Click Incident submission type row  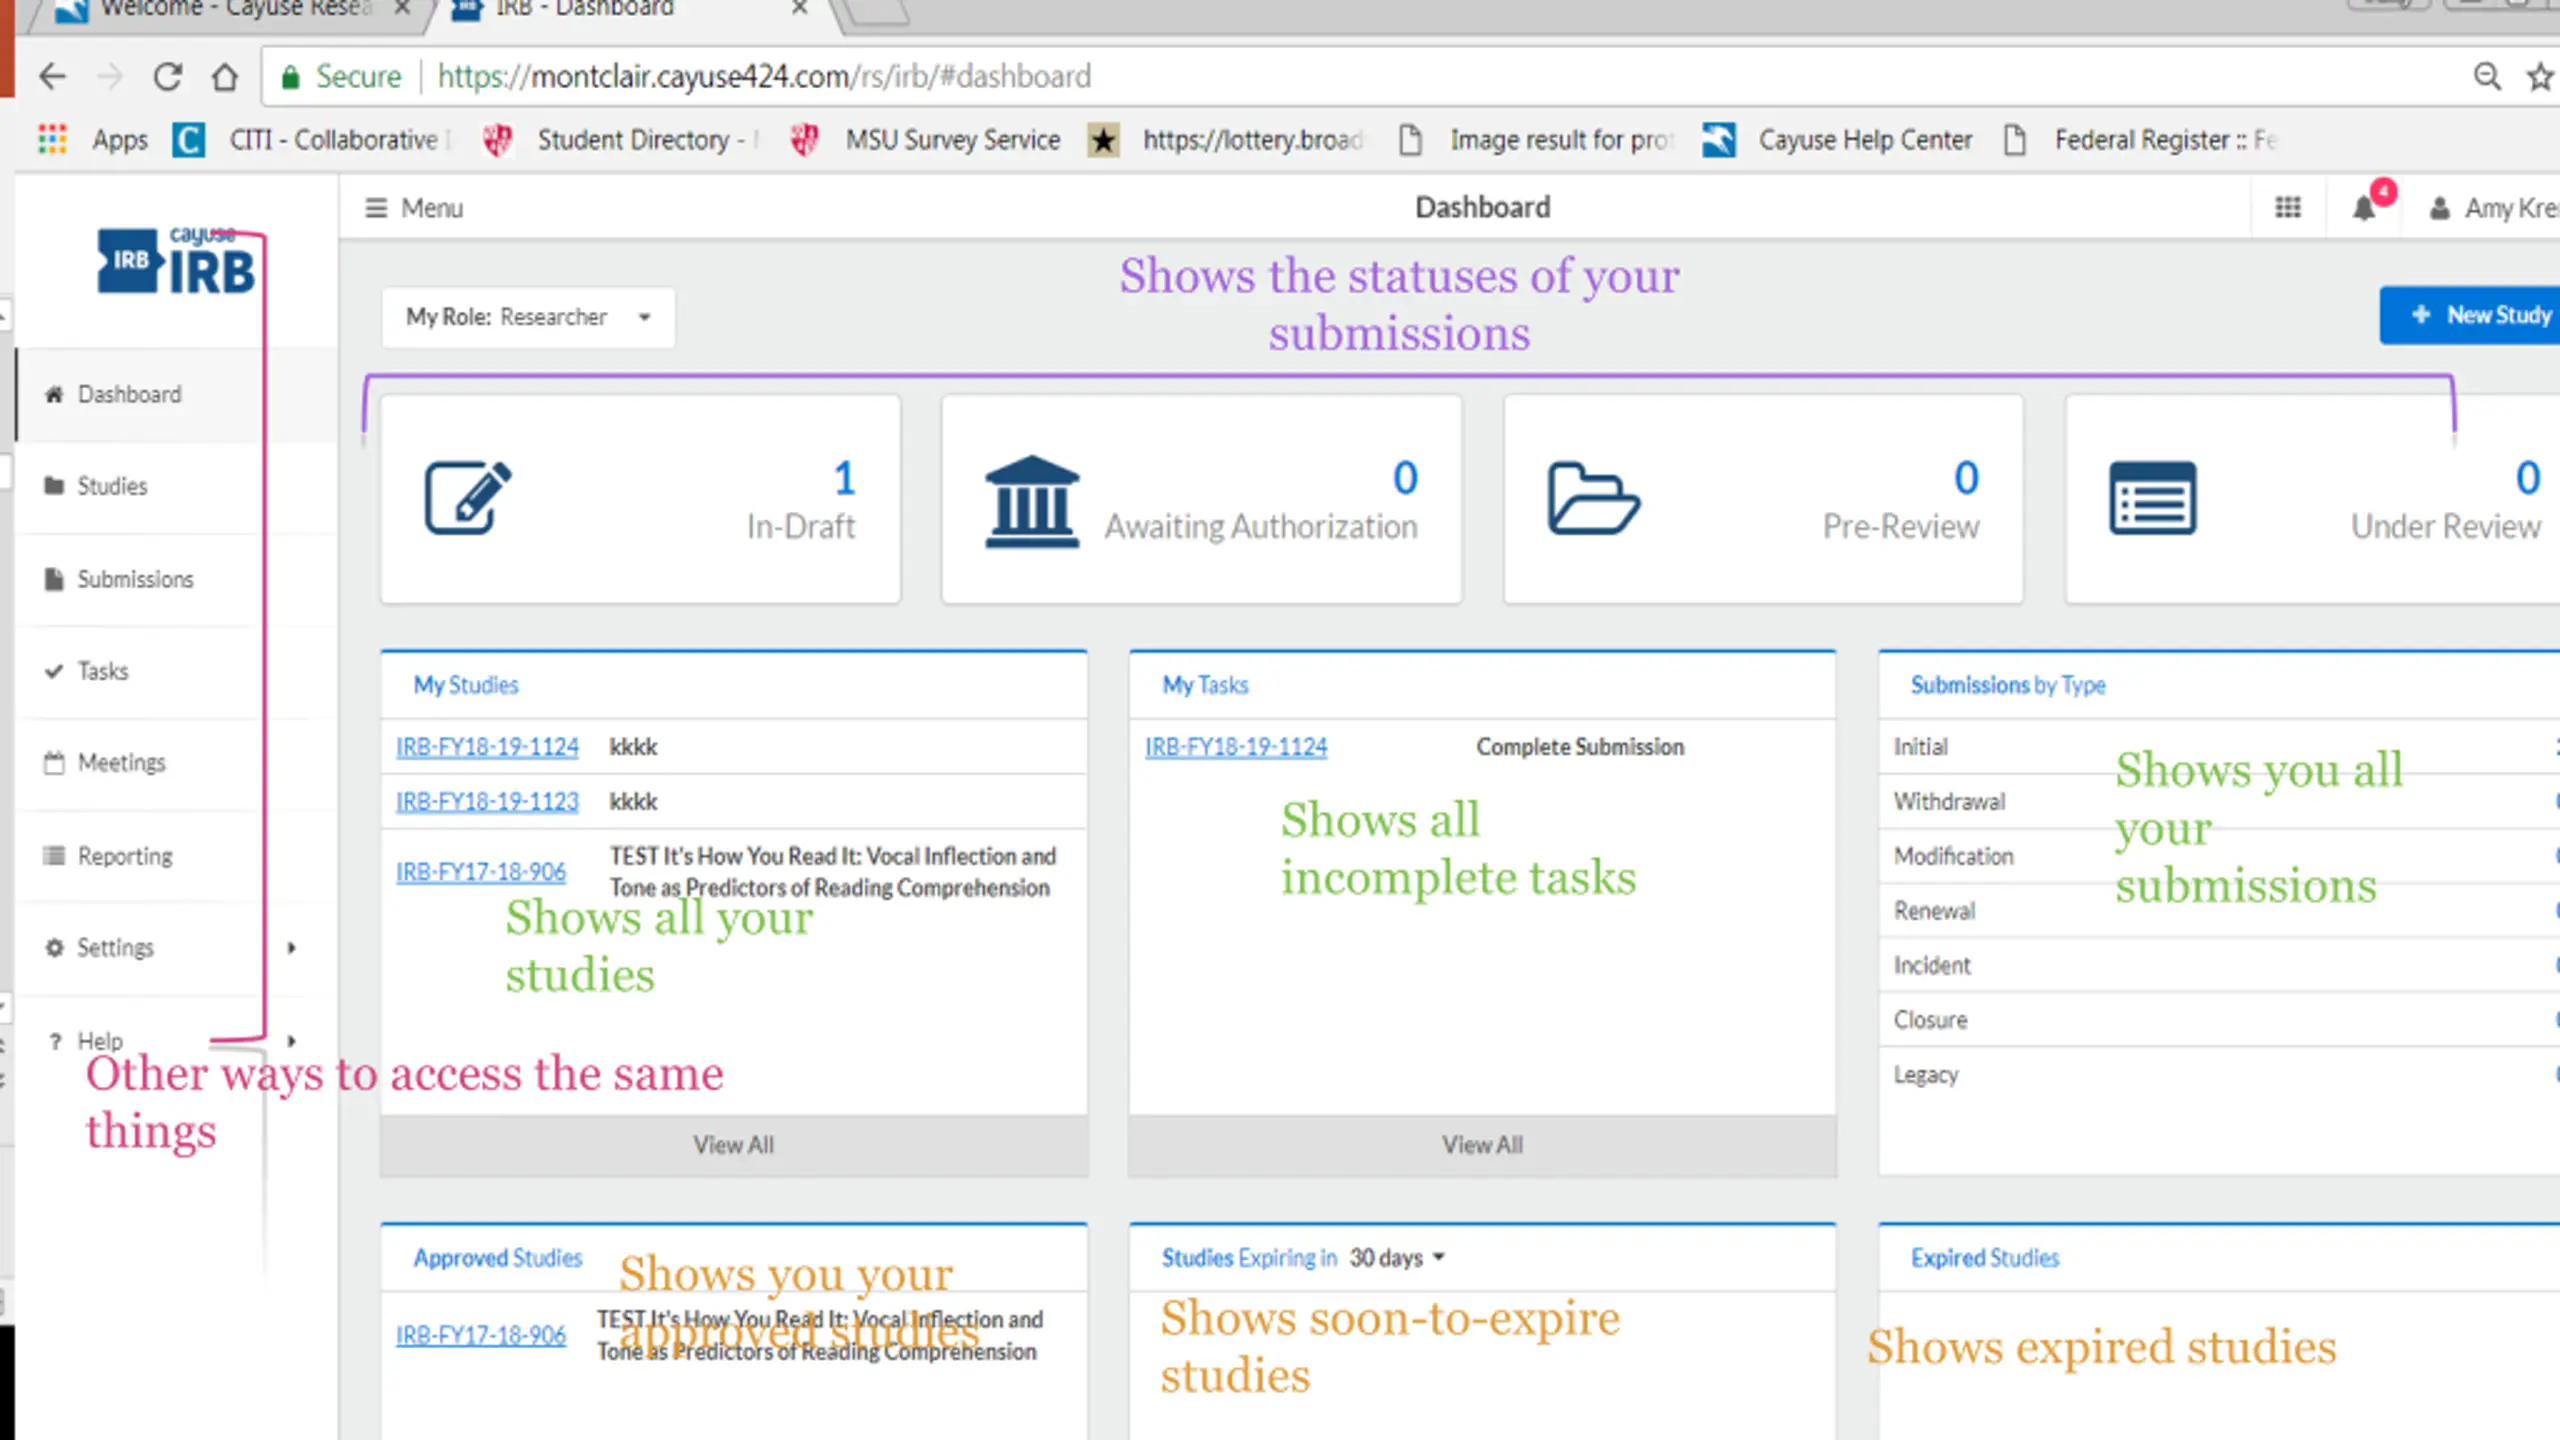point(2220,965)
